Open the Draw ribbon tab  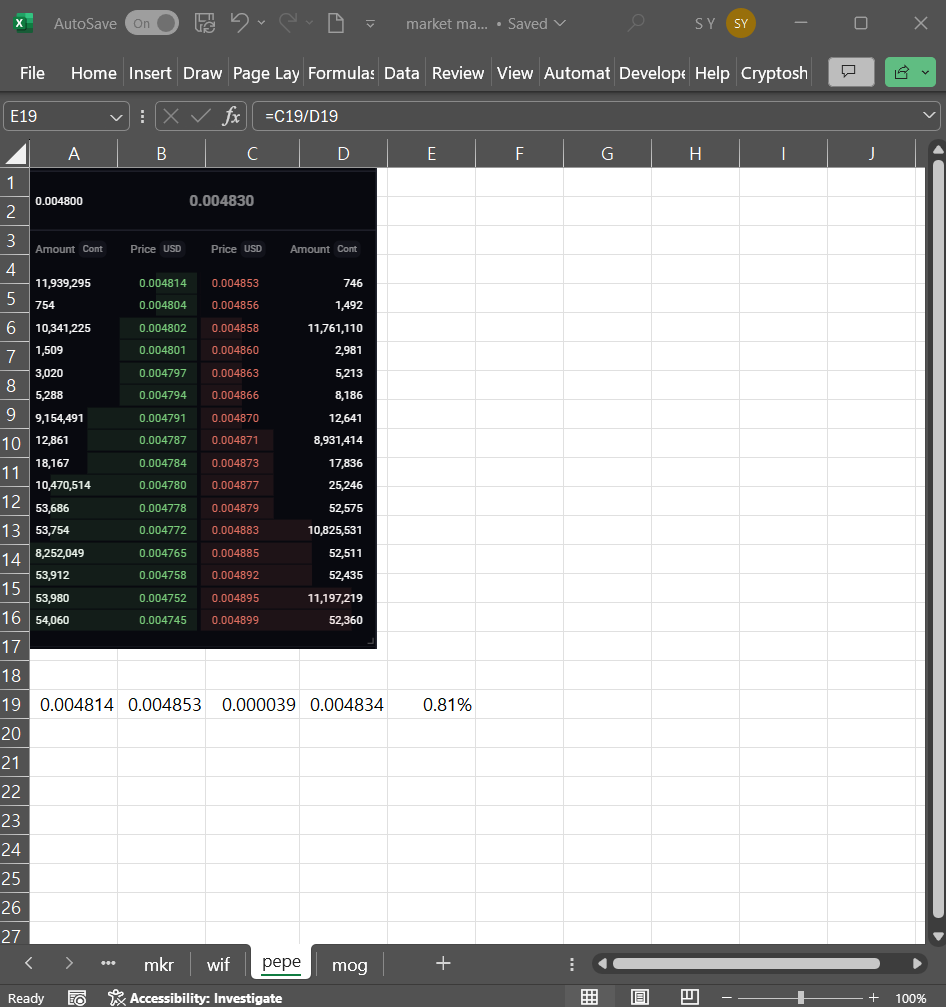[x=202, y=73]
